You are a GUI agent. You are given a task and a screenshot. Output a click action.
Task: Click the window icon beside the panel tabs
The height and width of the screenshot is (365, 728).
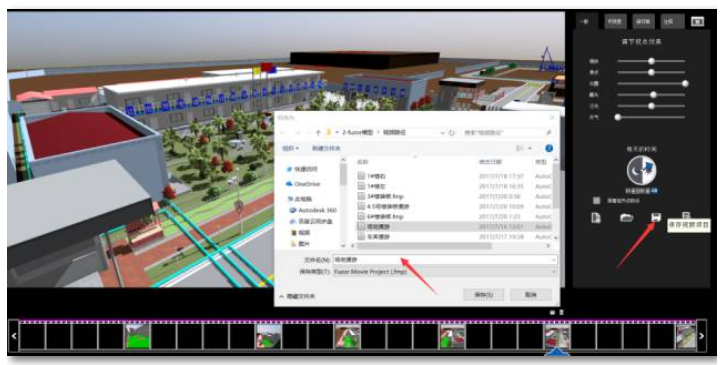point(697,21)
